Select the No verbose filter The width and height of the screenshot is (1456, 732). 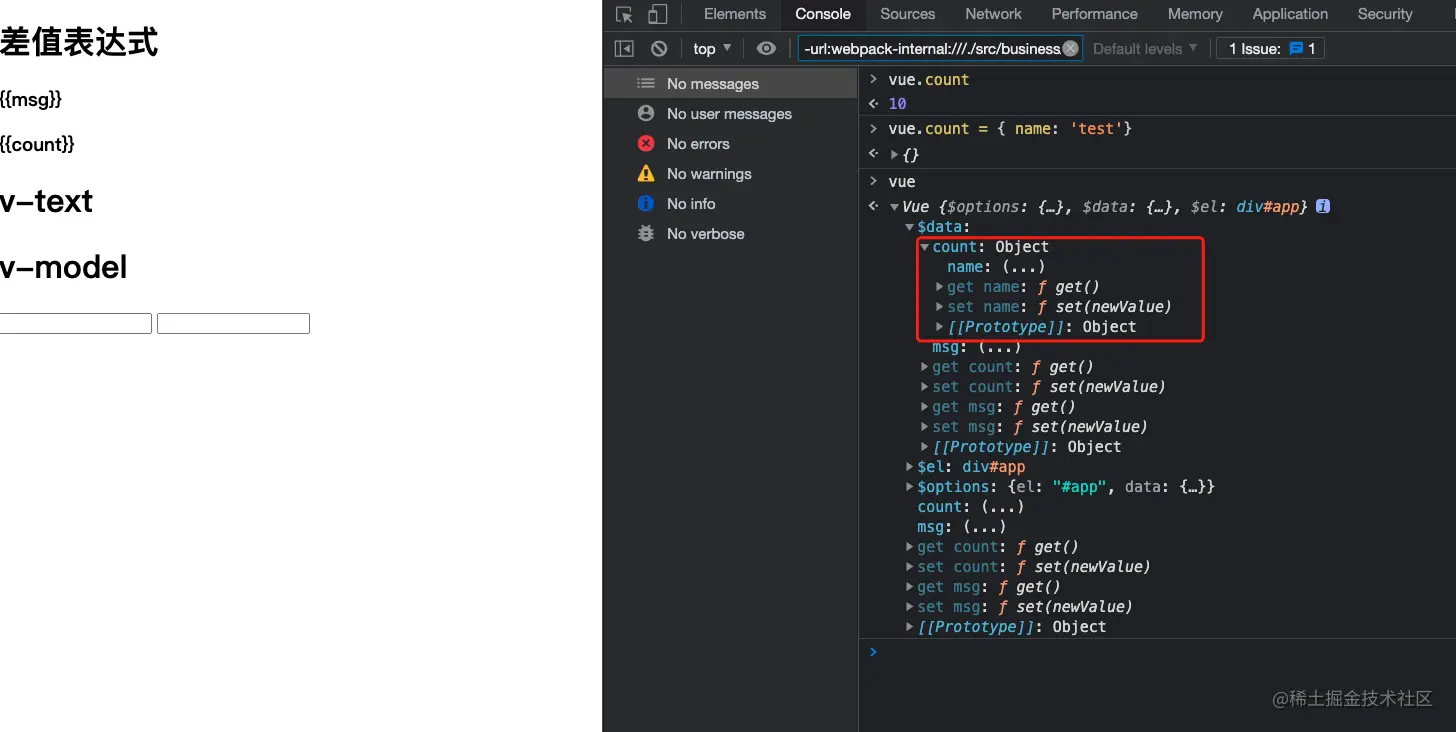730,234
